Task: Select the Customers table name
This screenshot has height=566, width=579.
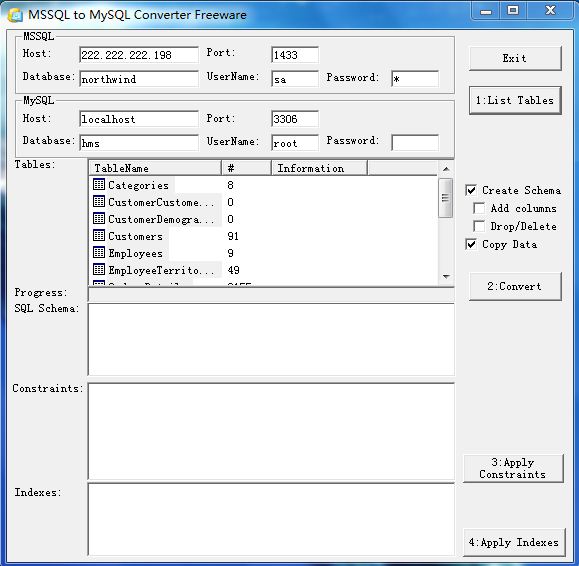Action: click(x=136, y=236)
